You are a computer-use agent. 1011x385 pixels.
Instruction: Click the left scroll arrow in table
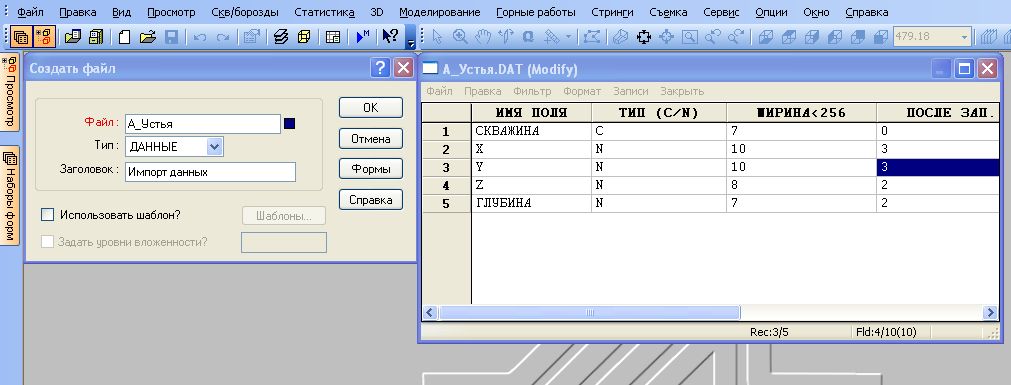pos(429,313)
